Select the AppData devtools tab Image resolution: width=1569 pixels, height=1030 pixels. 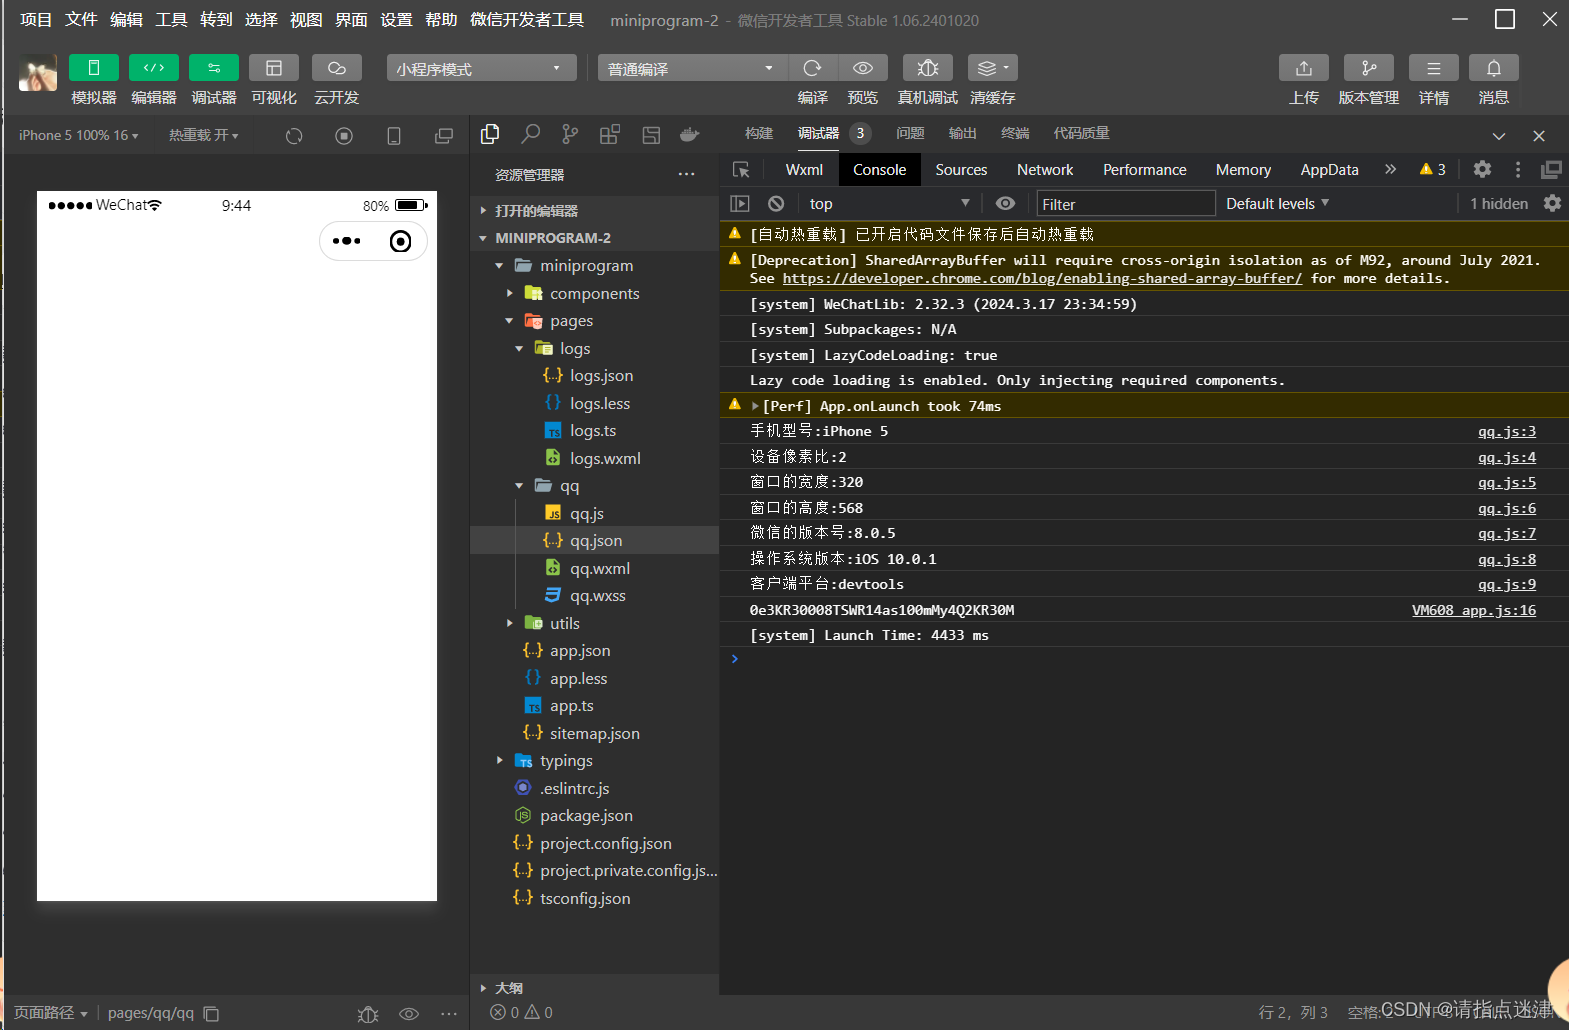(x=1329, y=170)
